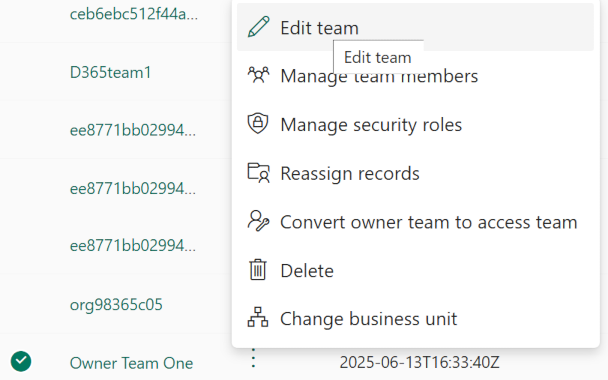608x380 pixels.
Task: Open Manage security roles option
Action: click(415, 124)
